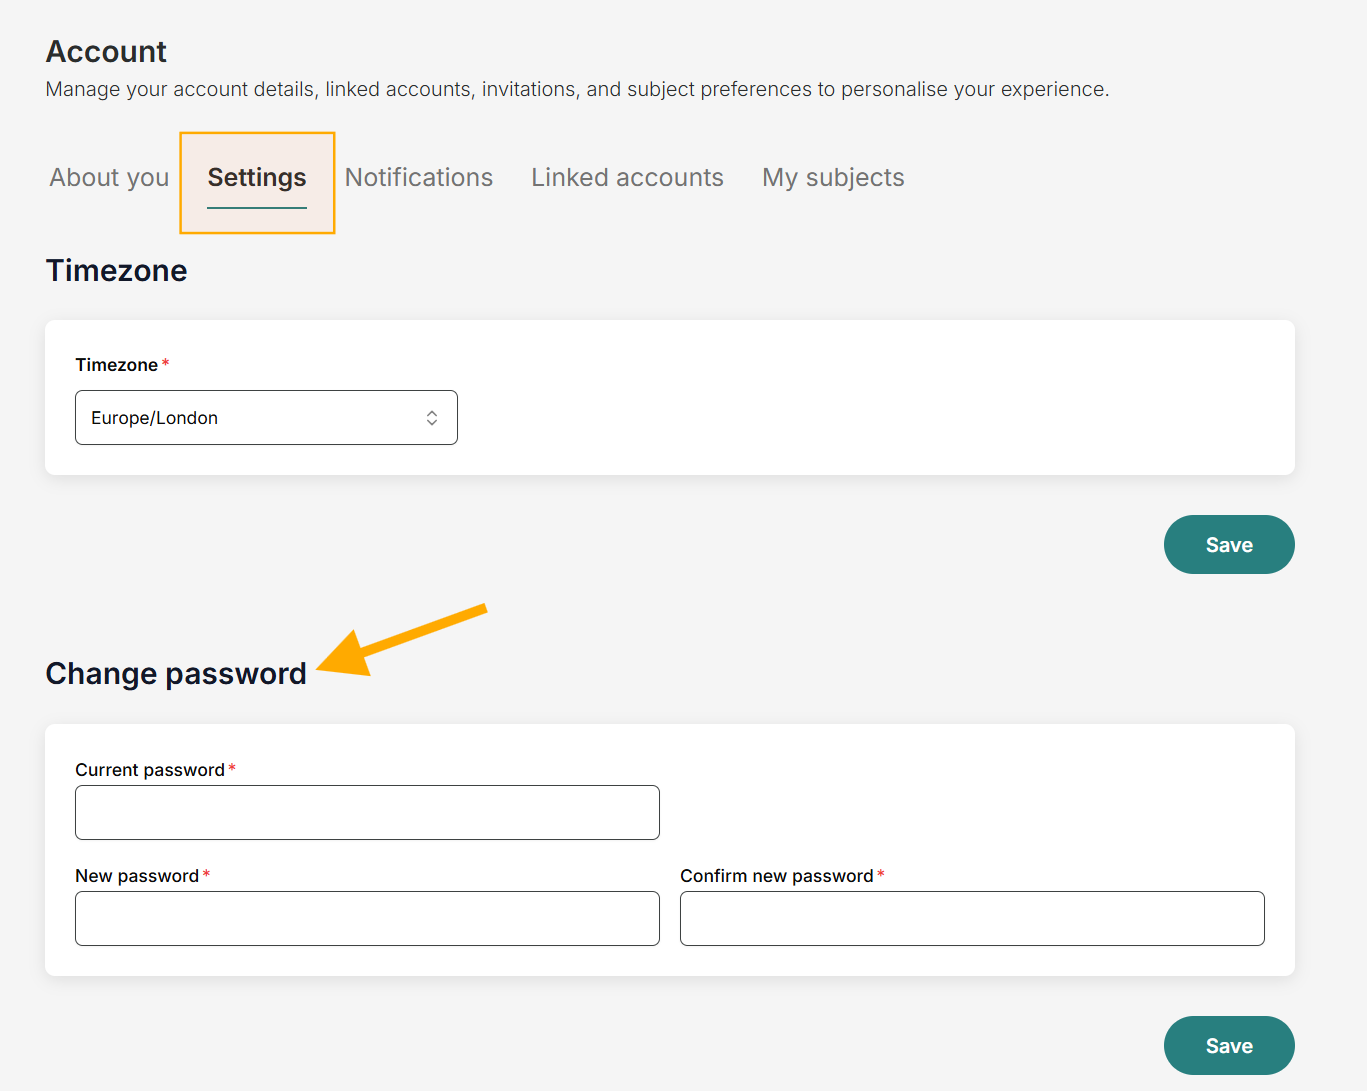Viewport: 1367px width, 1091px height.
Task: Click the Account page heading
Action: coord(107,52)
